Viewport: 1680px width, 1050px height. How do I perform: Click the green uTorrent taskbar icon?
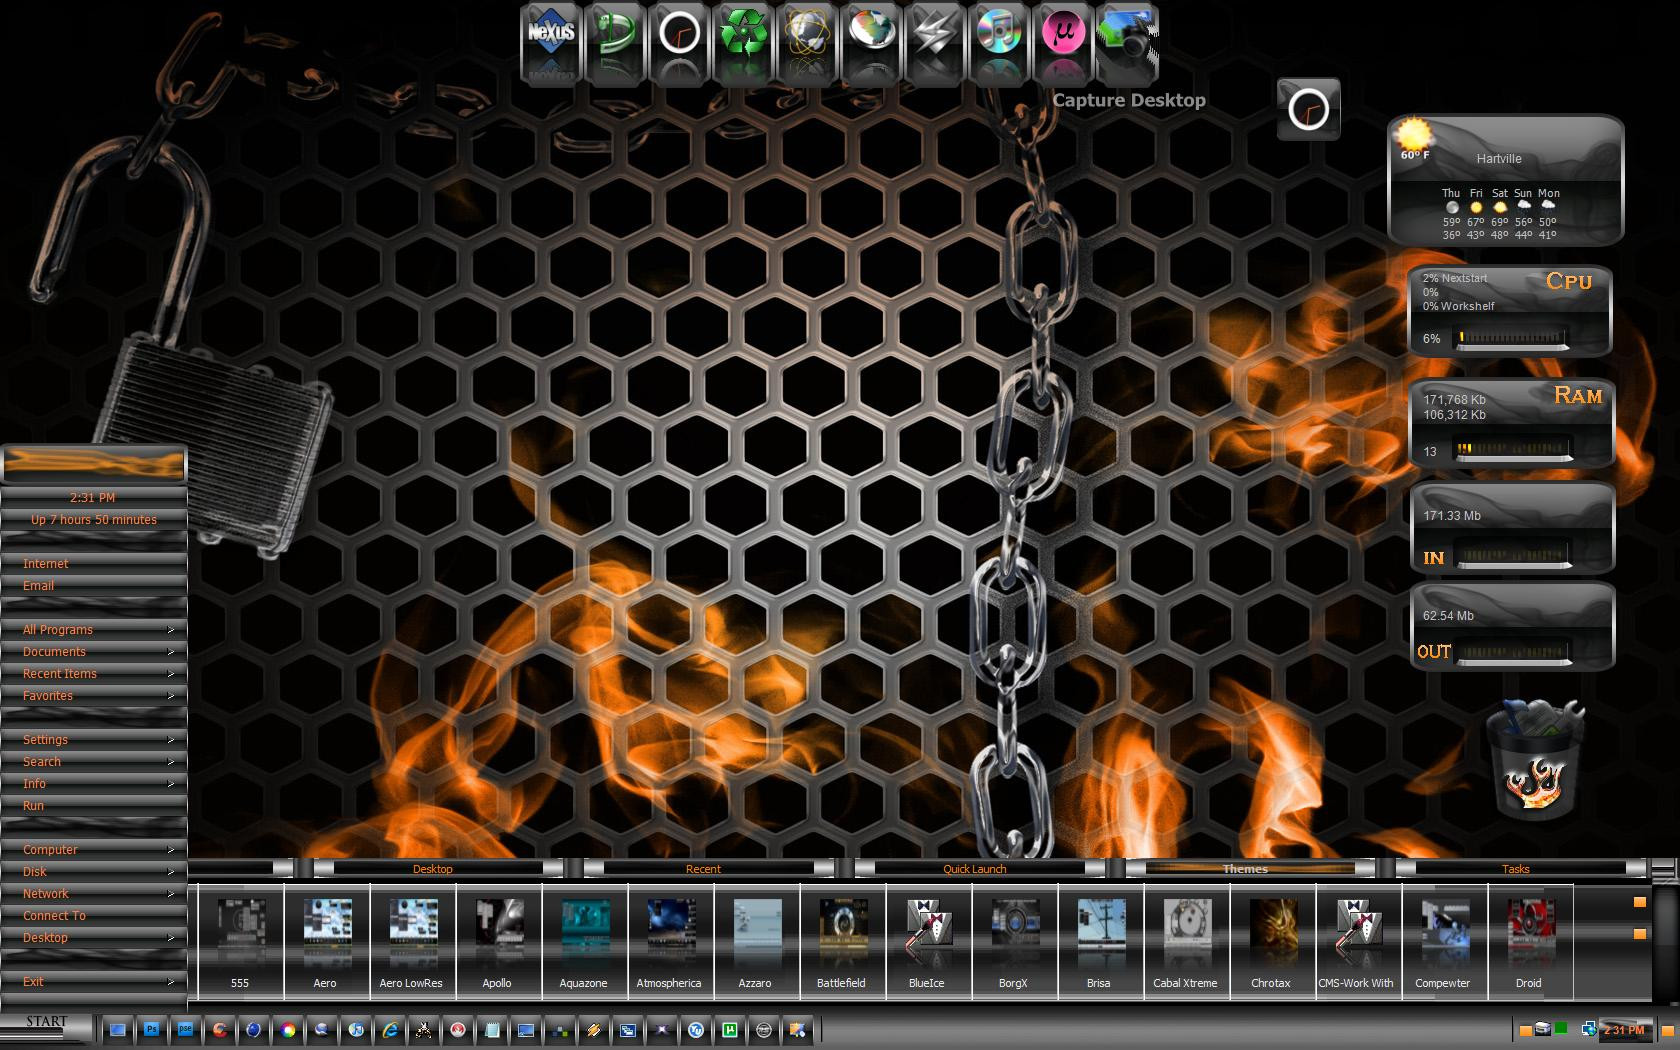click(x=729, y=1029)
